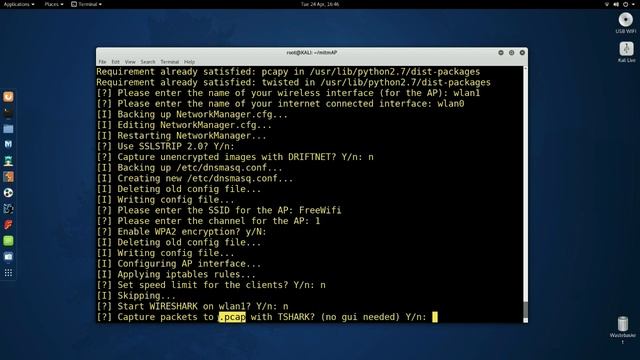Open the Applications menu
Viewport: 640px width, 360px height.
coord(19,4)
